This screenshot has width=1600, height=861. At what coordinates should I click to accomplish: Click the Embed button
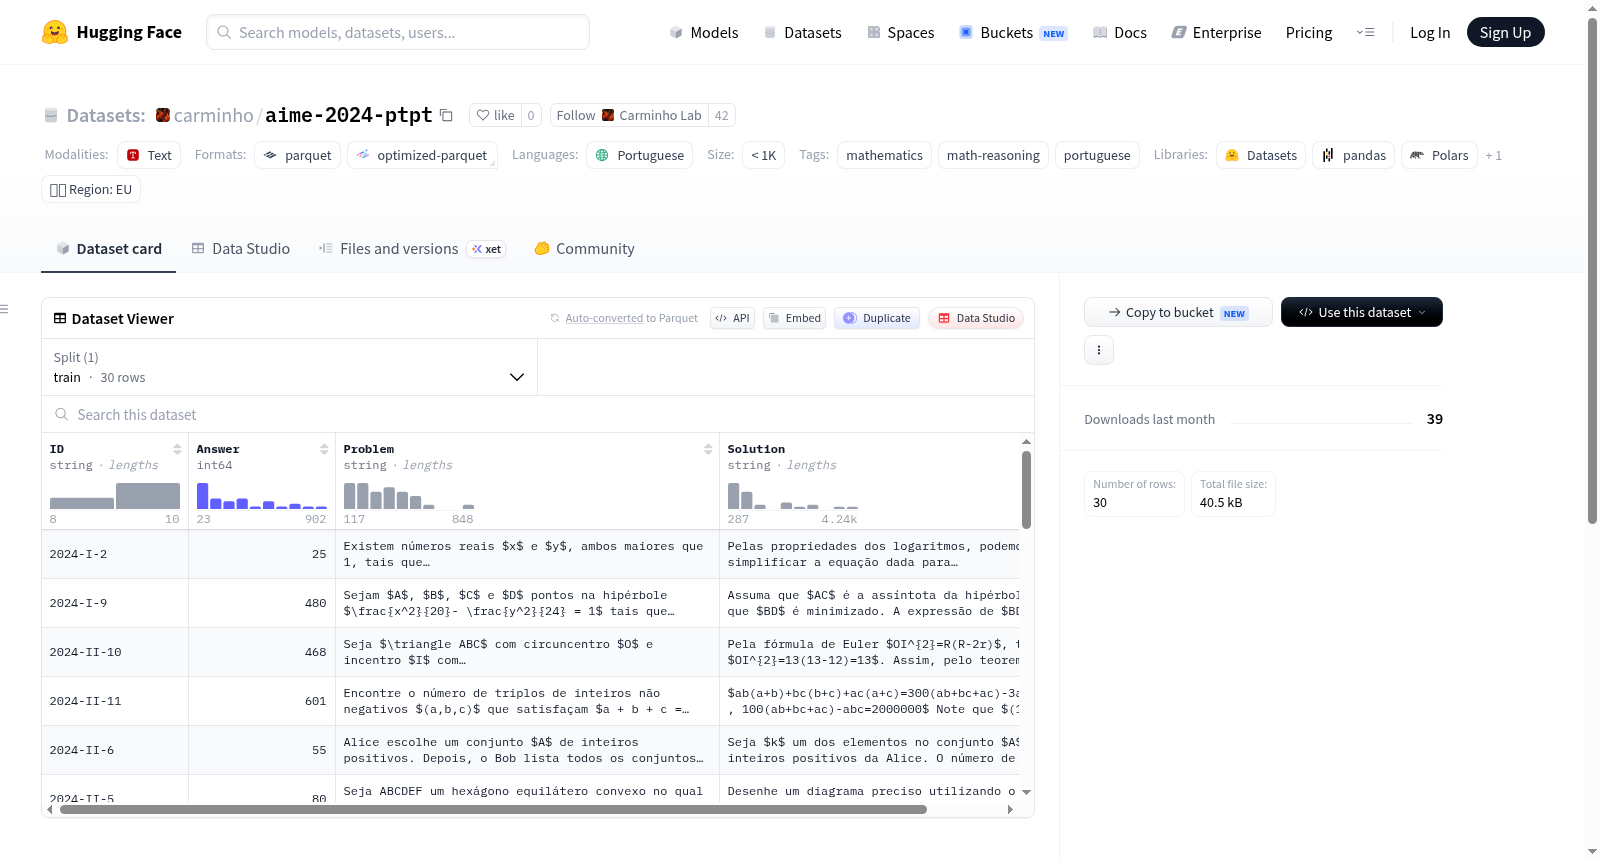tap(794, 318)
